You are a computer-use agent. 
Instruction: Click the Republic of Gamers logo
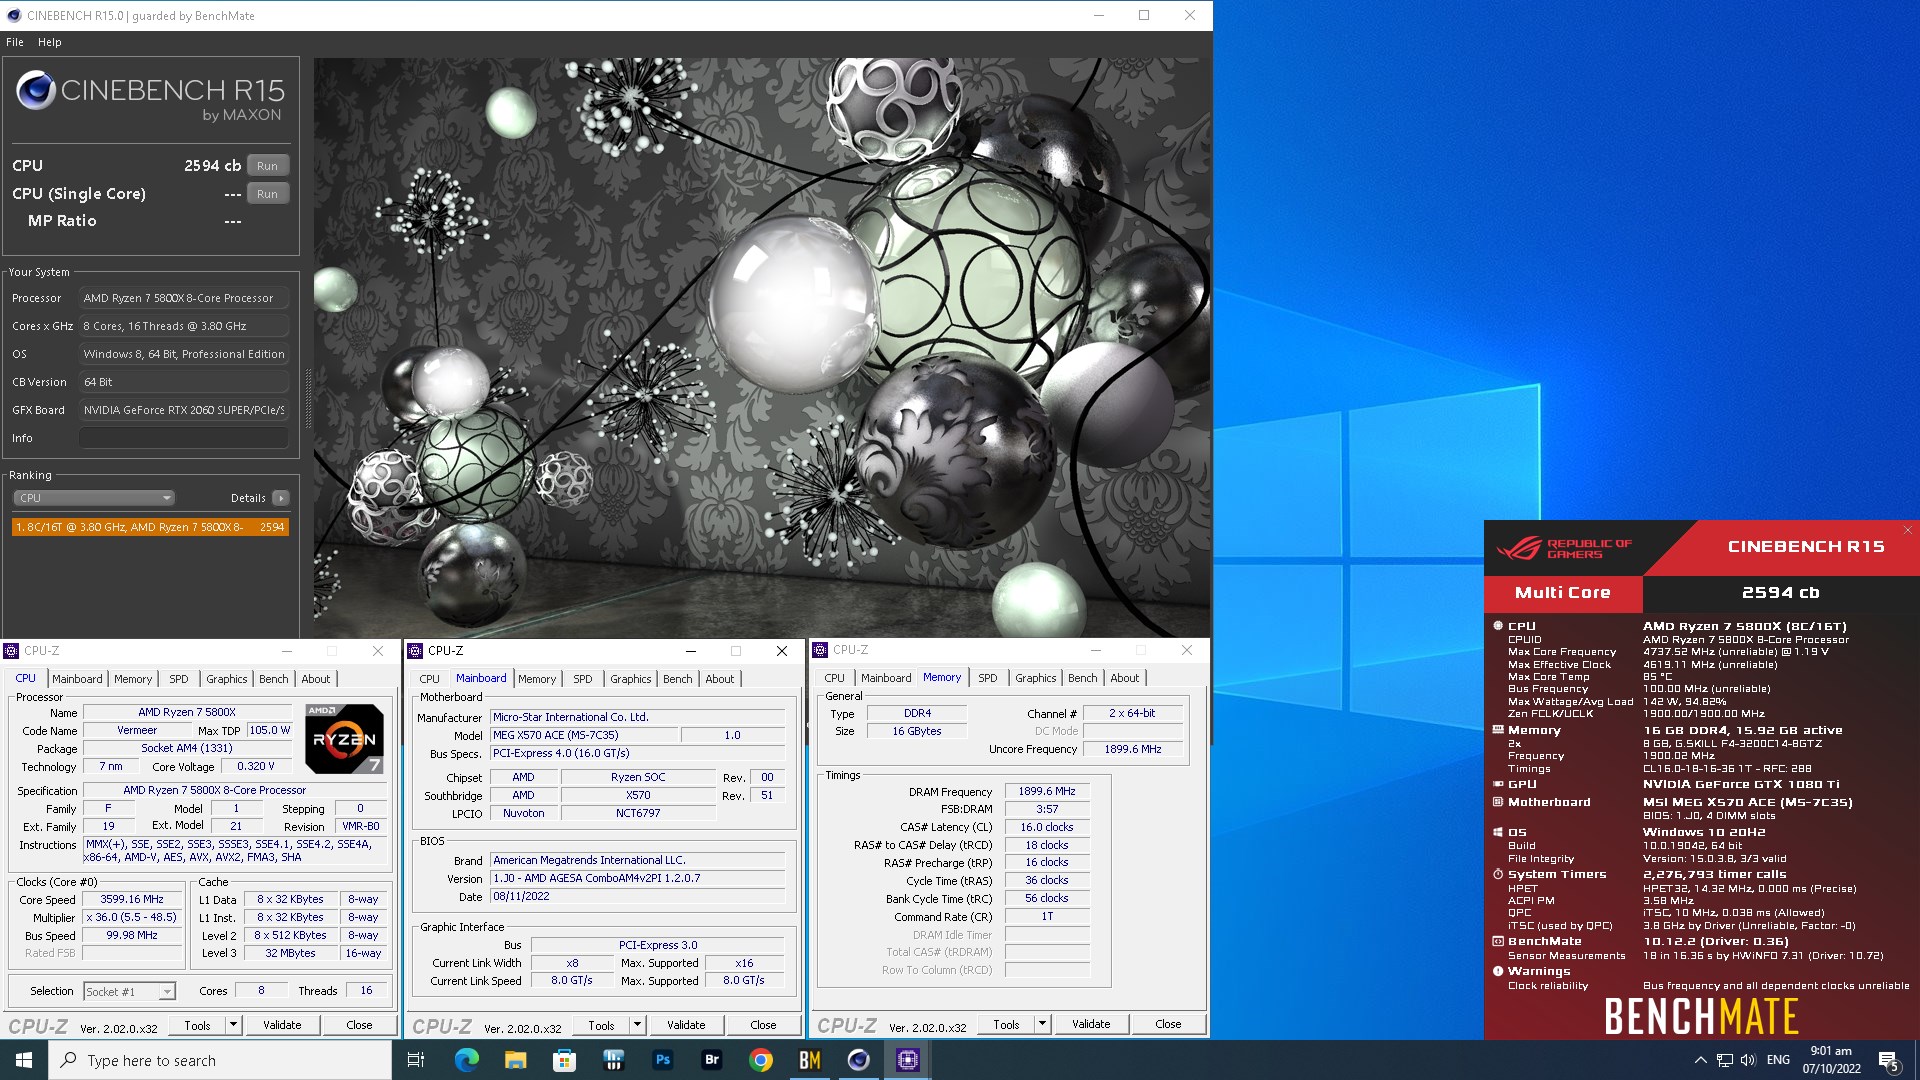tap(1564, 549)
